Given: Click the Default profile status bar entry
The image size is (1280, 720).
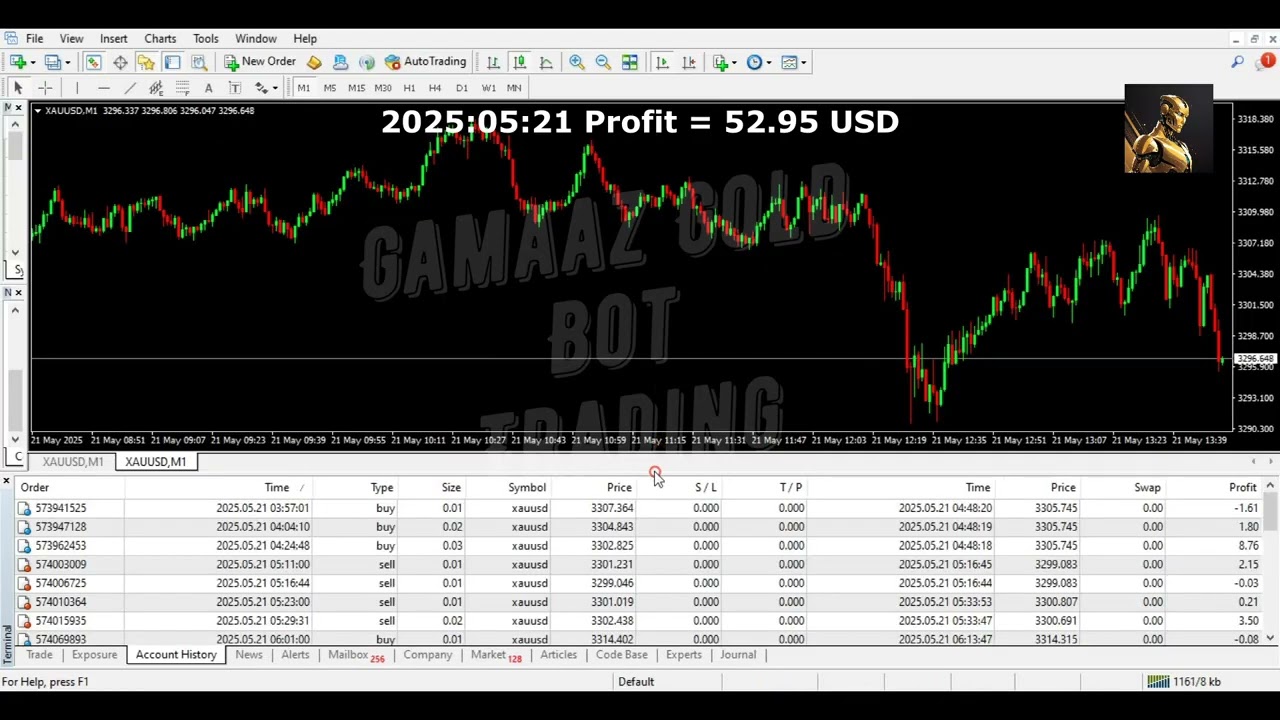Looking at the screenshot, I should [636, 682].
